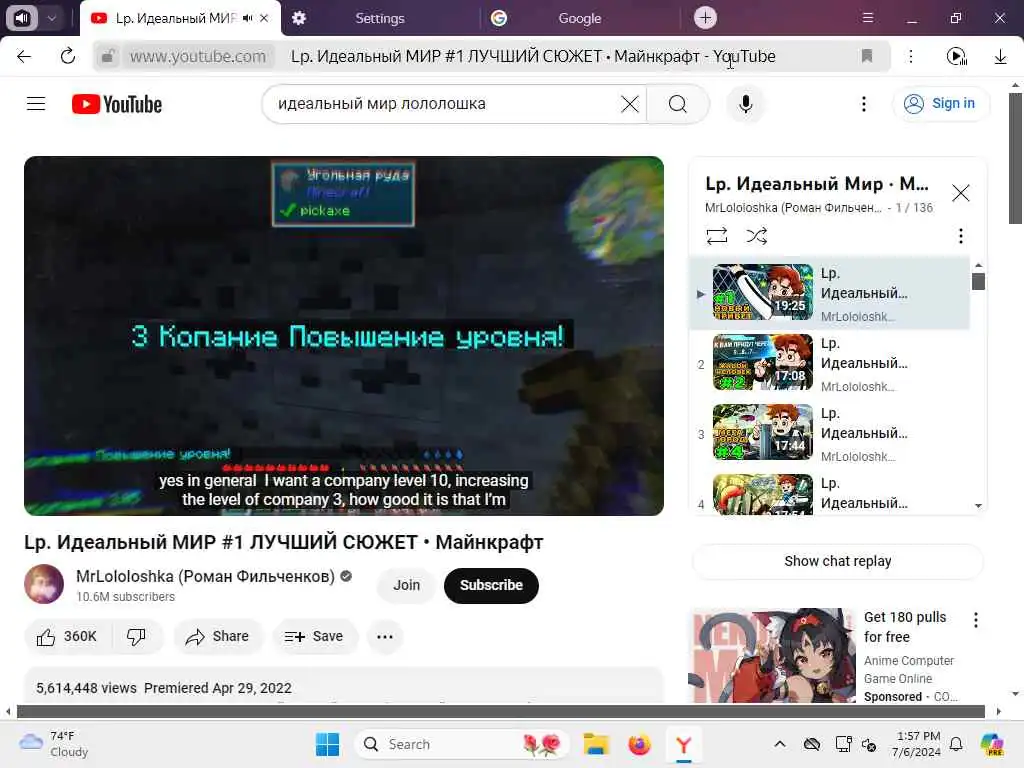Open a new tab with plus
The image size is (1024, 768).
(705, 18)
